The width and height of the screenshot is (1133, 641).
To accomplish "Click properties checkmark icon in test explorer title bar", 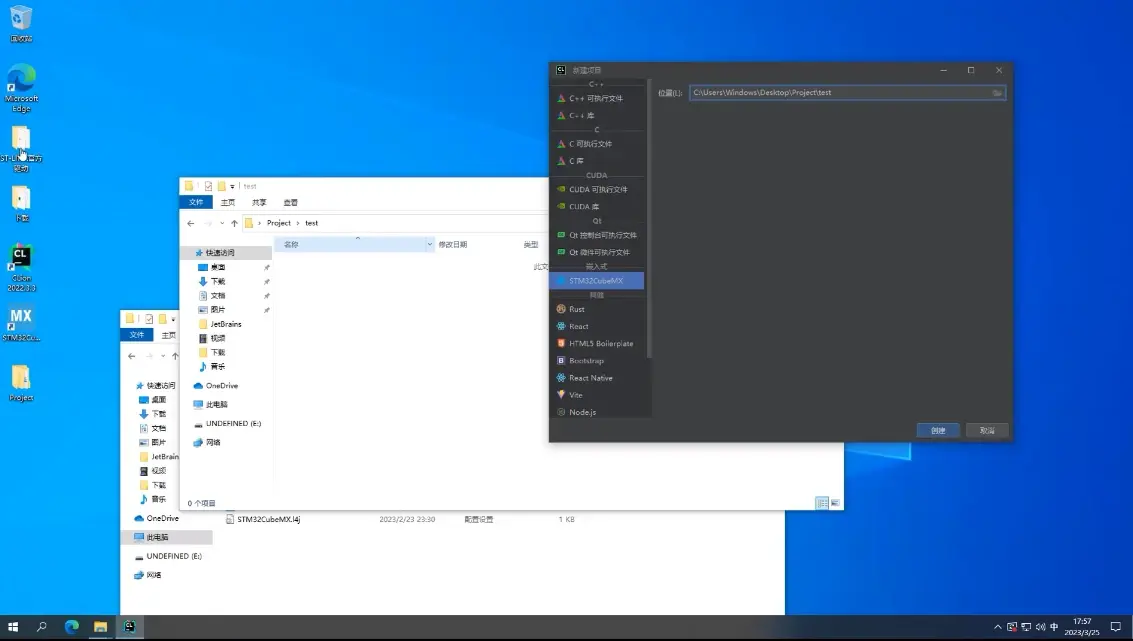I will coord(208,186).
